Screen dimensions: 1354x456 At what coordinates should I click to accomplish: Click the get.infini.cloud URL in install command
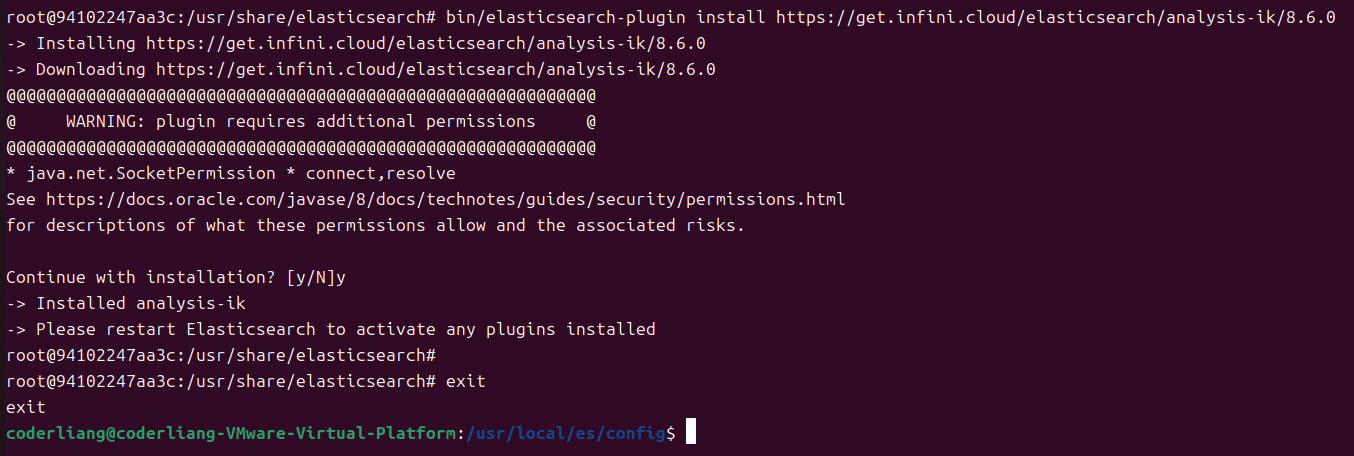coord(1056,18)
